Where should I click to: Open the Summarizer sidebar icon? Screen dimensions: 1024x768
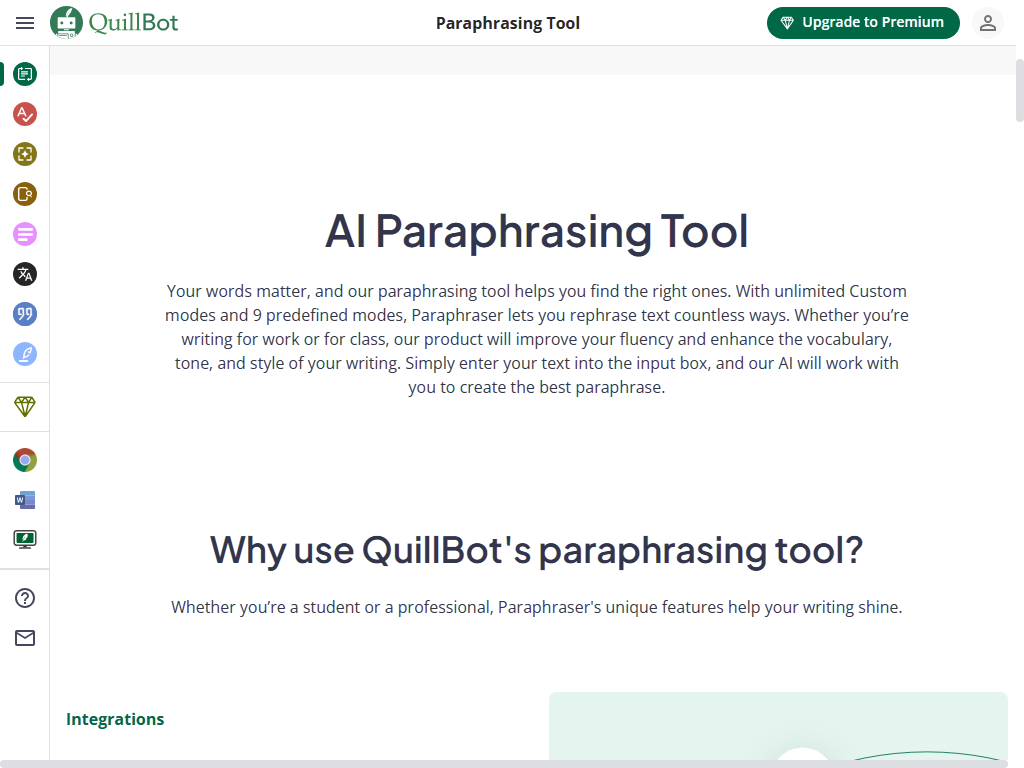coord(25,234)
